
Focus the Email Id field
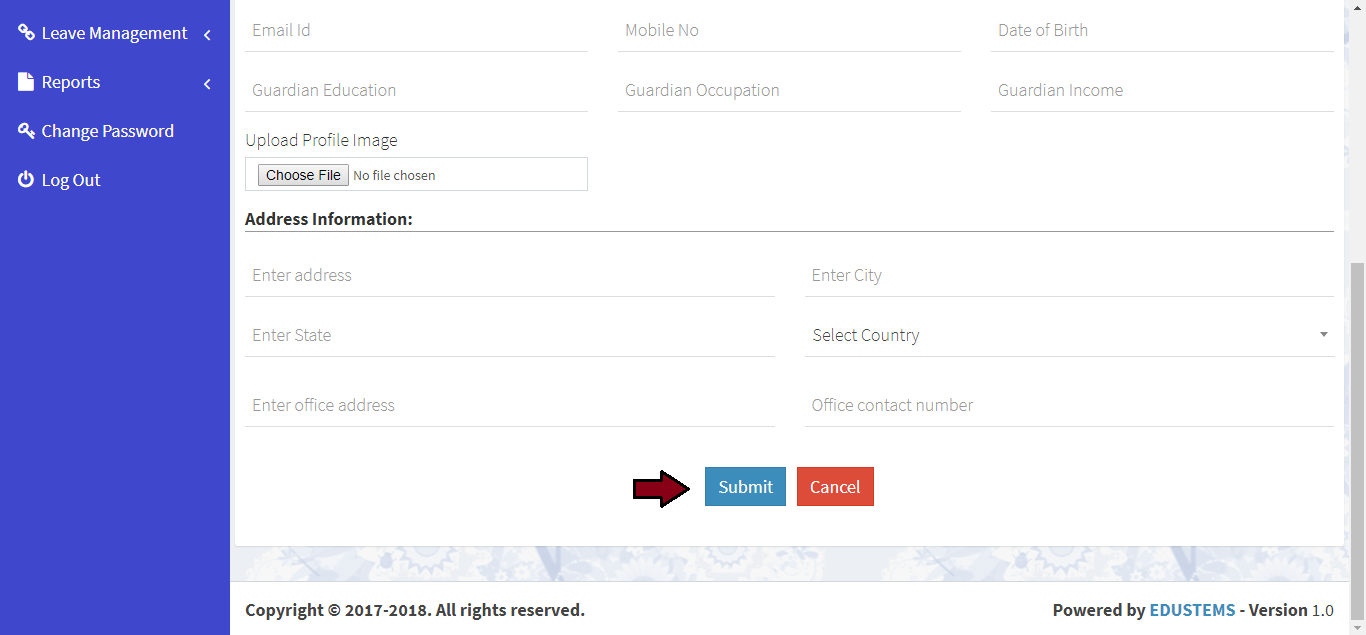tap(416, 31)
